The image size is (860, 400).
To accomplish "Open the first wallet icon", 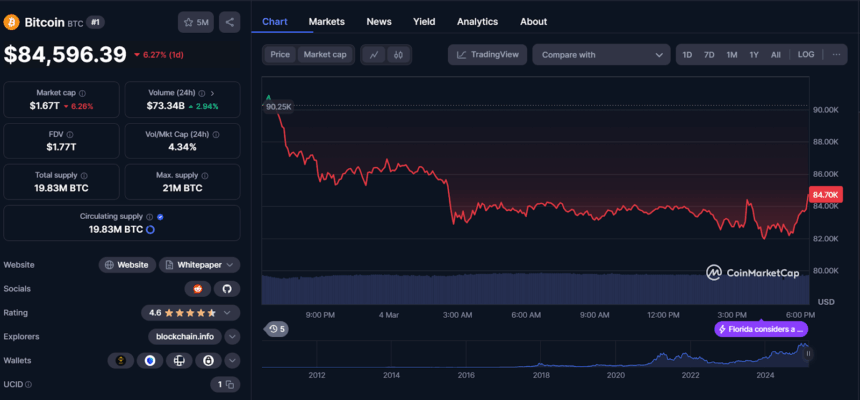I will [x=121, y=360].
